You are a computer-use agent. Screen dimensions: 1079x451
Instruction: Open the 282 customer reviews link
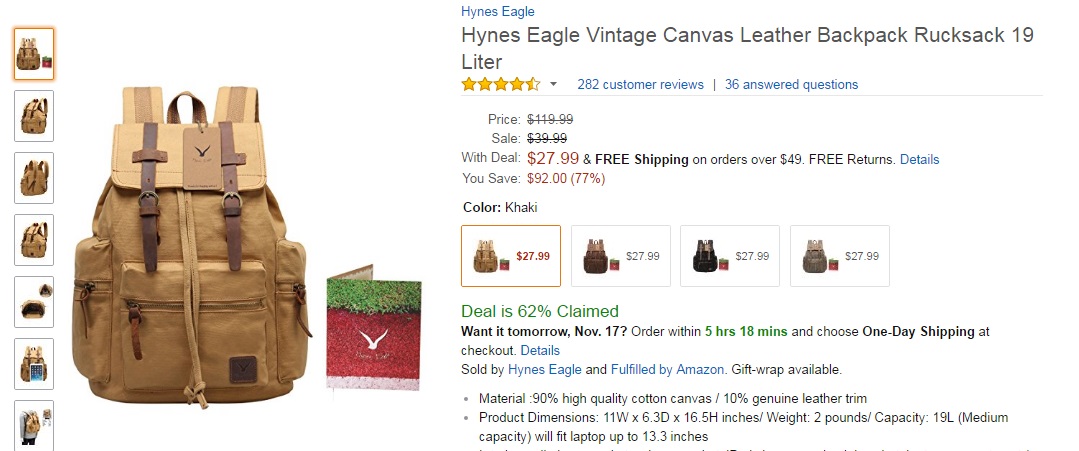click(640, 85)
